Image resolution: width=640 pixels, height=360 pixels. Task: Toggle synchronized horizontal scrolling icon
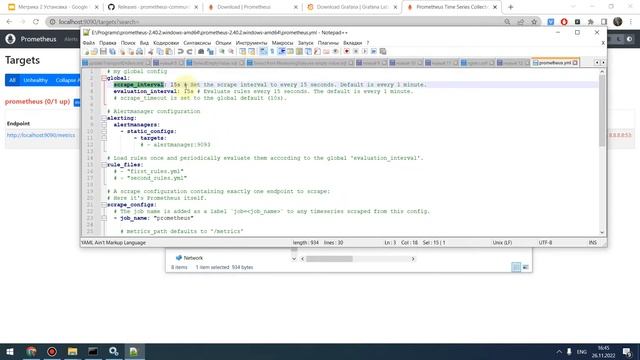click(251, 51)
